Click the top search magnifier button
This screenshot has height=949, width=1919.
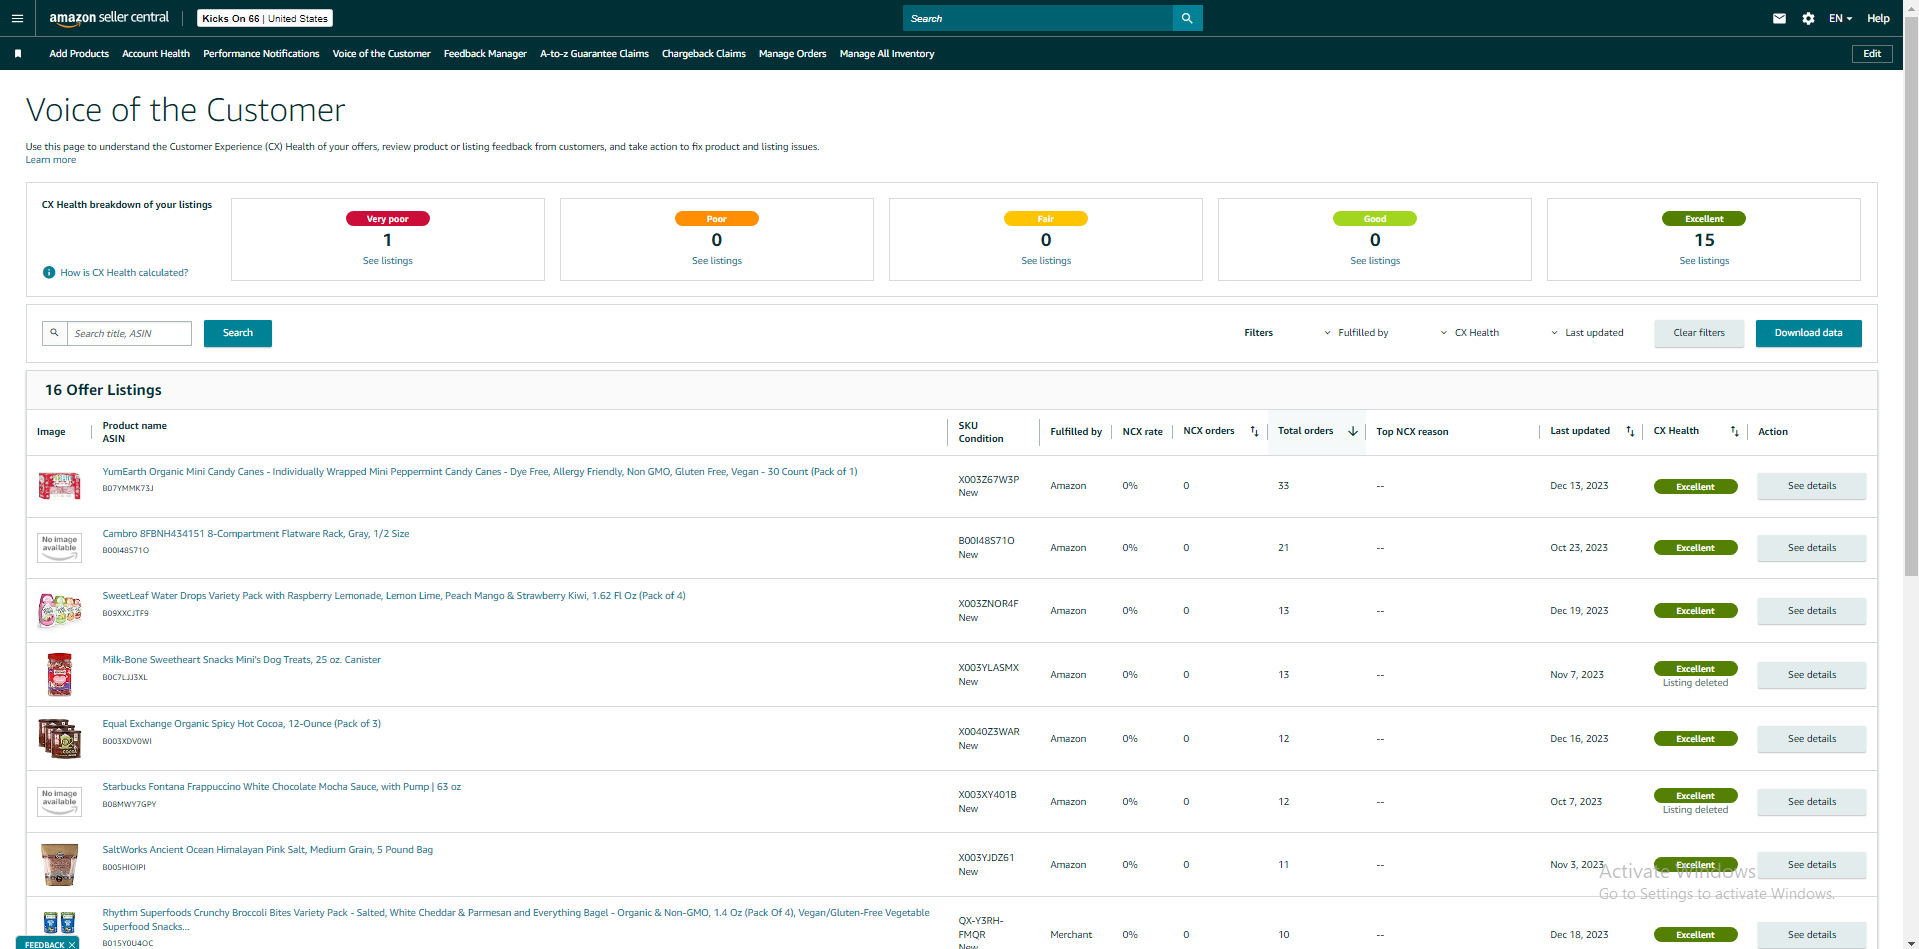tap(1187, 18)
